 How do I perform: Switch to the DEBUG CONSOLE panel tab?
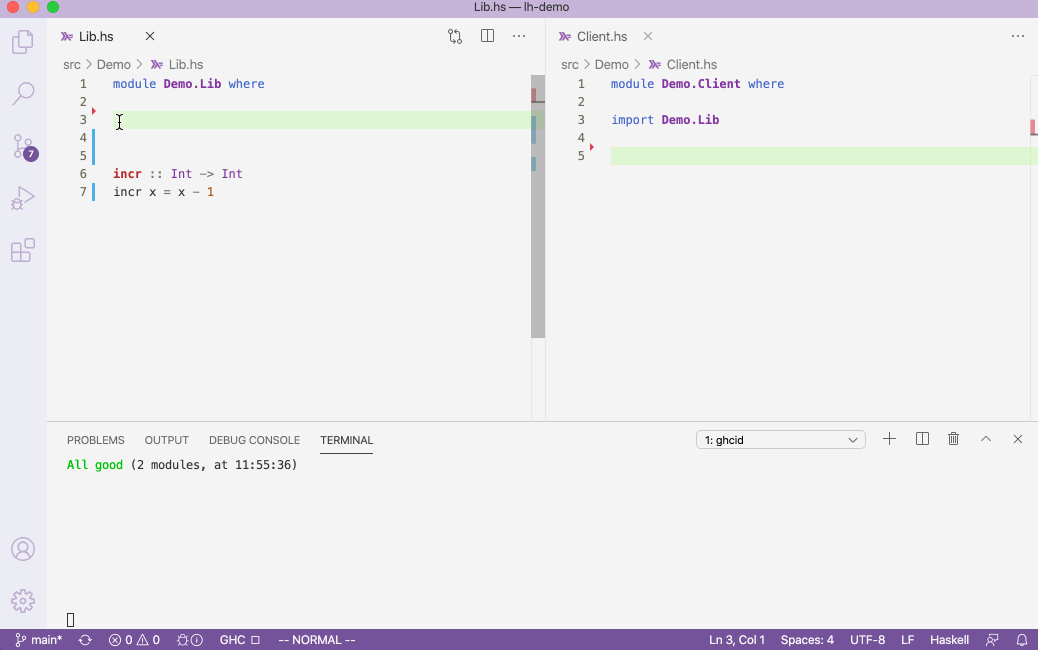coord(254,440)
